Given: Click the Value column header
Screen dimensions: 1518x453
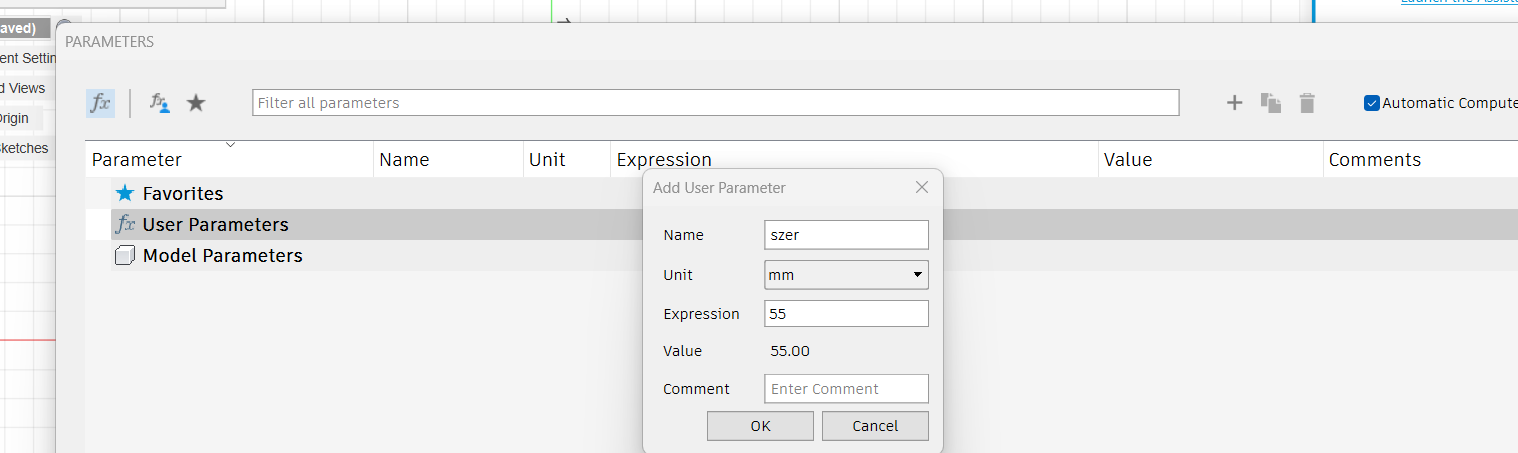Looking at the screenshot, I should pos(1211,159).
